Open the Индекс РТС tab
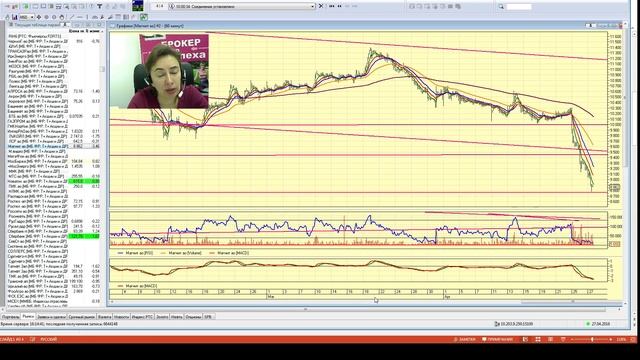This screenshot has width=640, height=360. coord(142,317)
